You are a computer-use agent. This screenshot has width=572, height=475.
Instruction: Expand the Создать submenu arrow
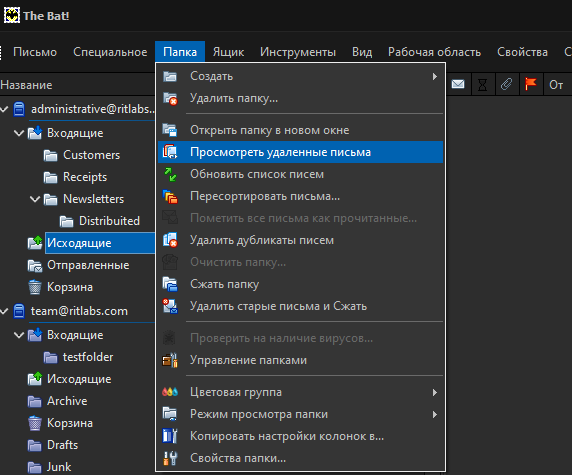(x=434, y=76)
